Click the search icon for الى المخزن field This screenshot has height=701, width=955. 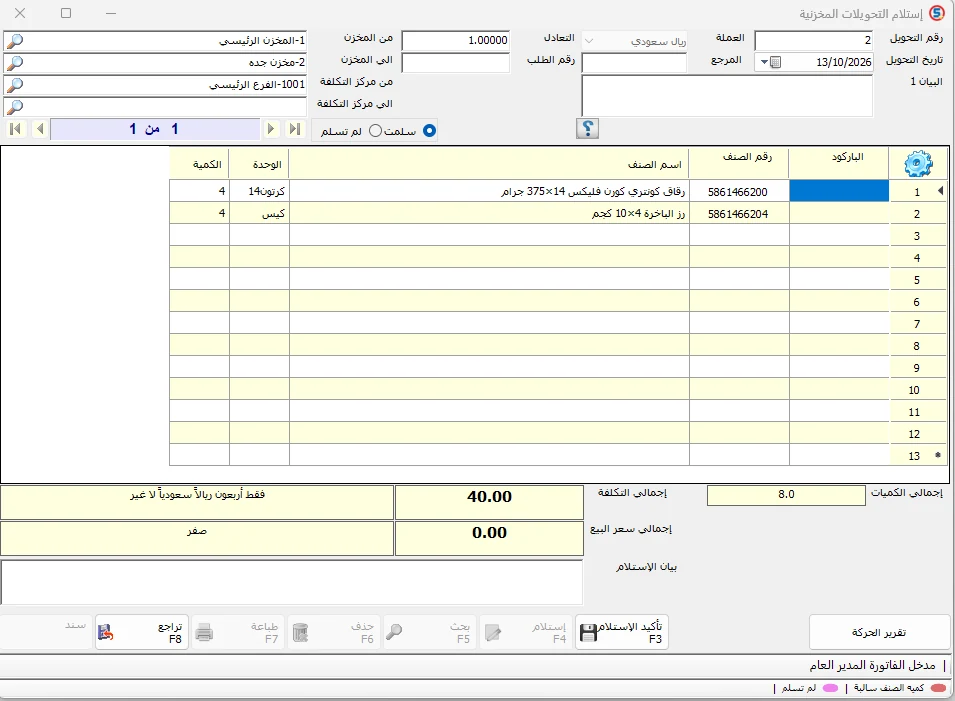14,63
